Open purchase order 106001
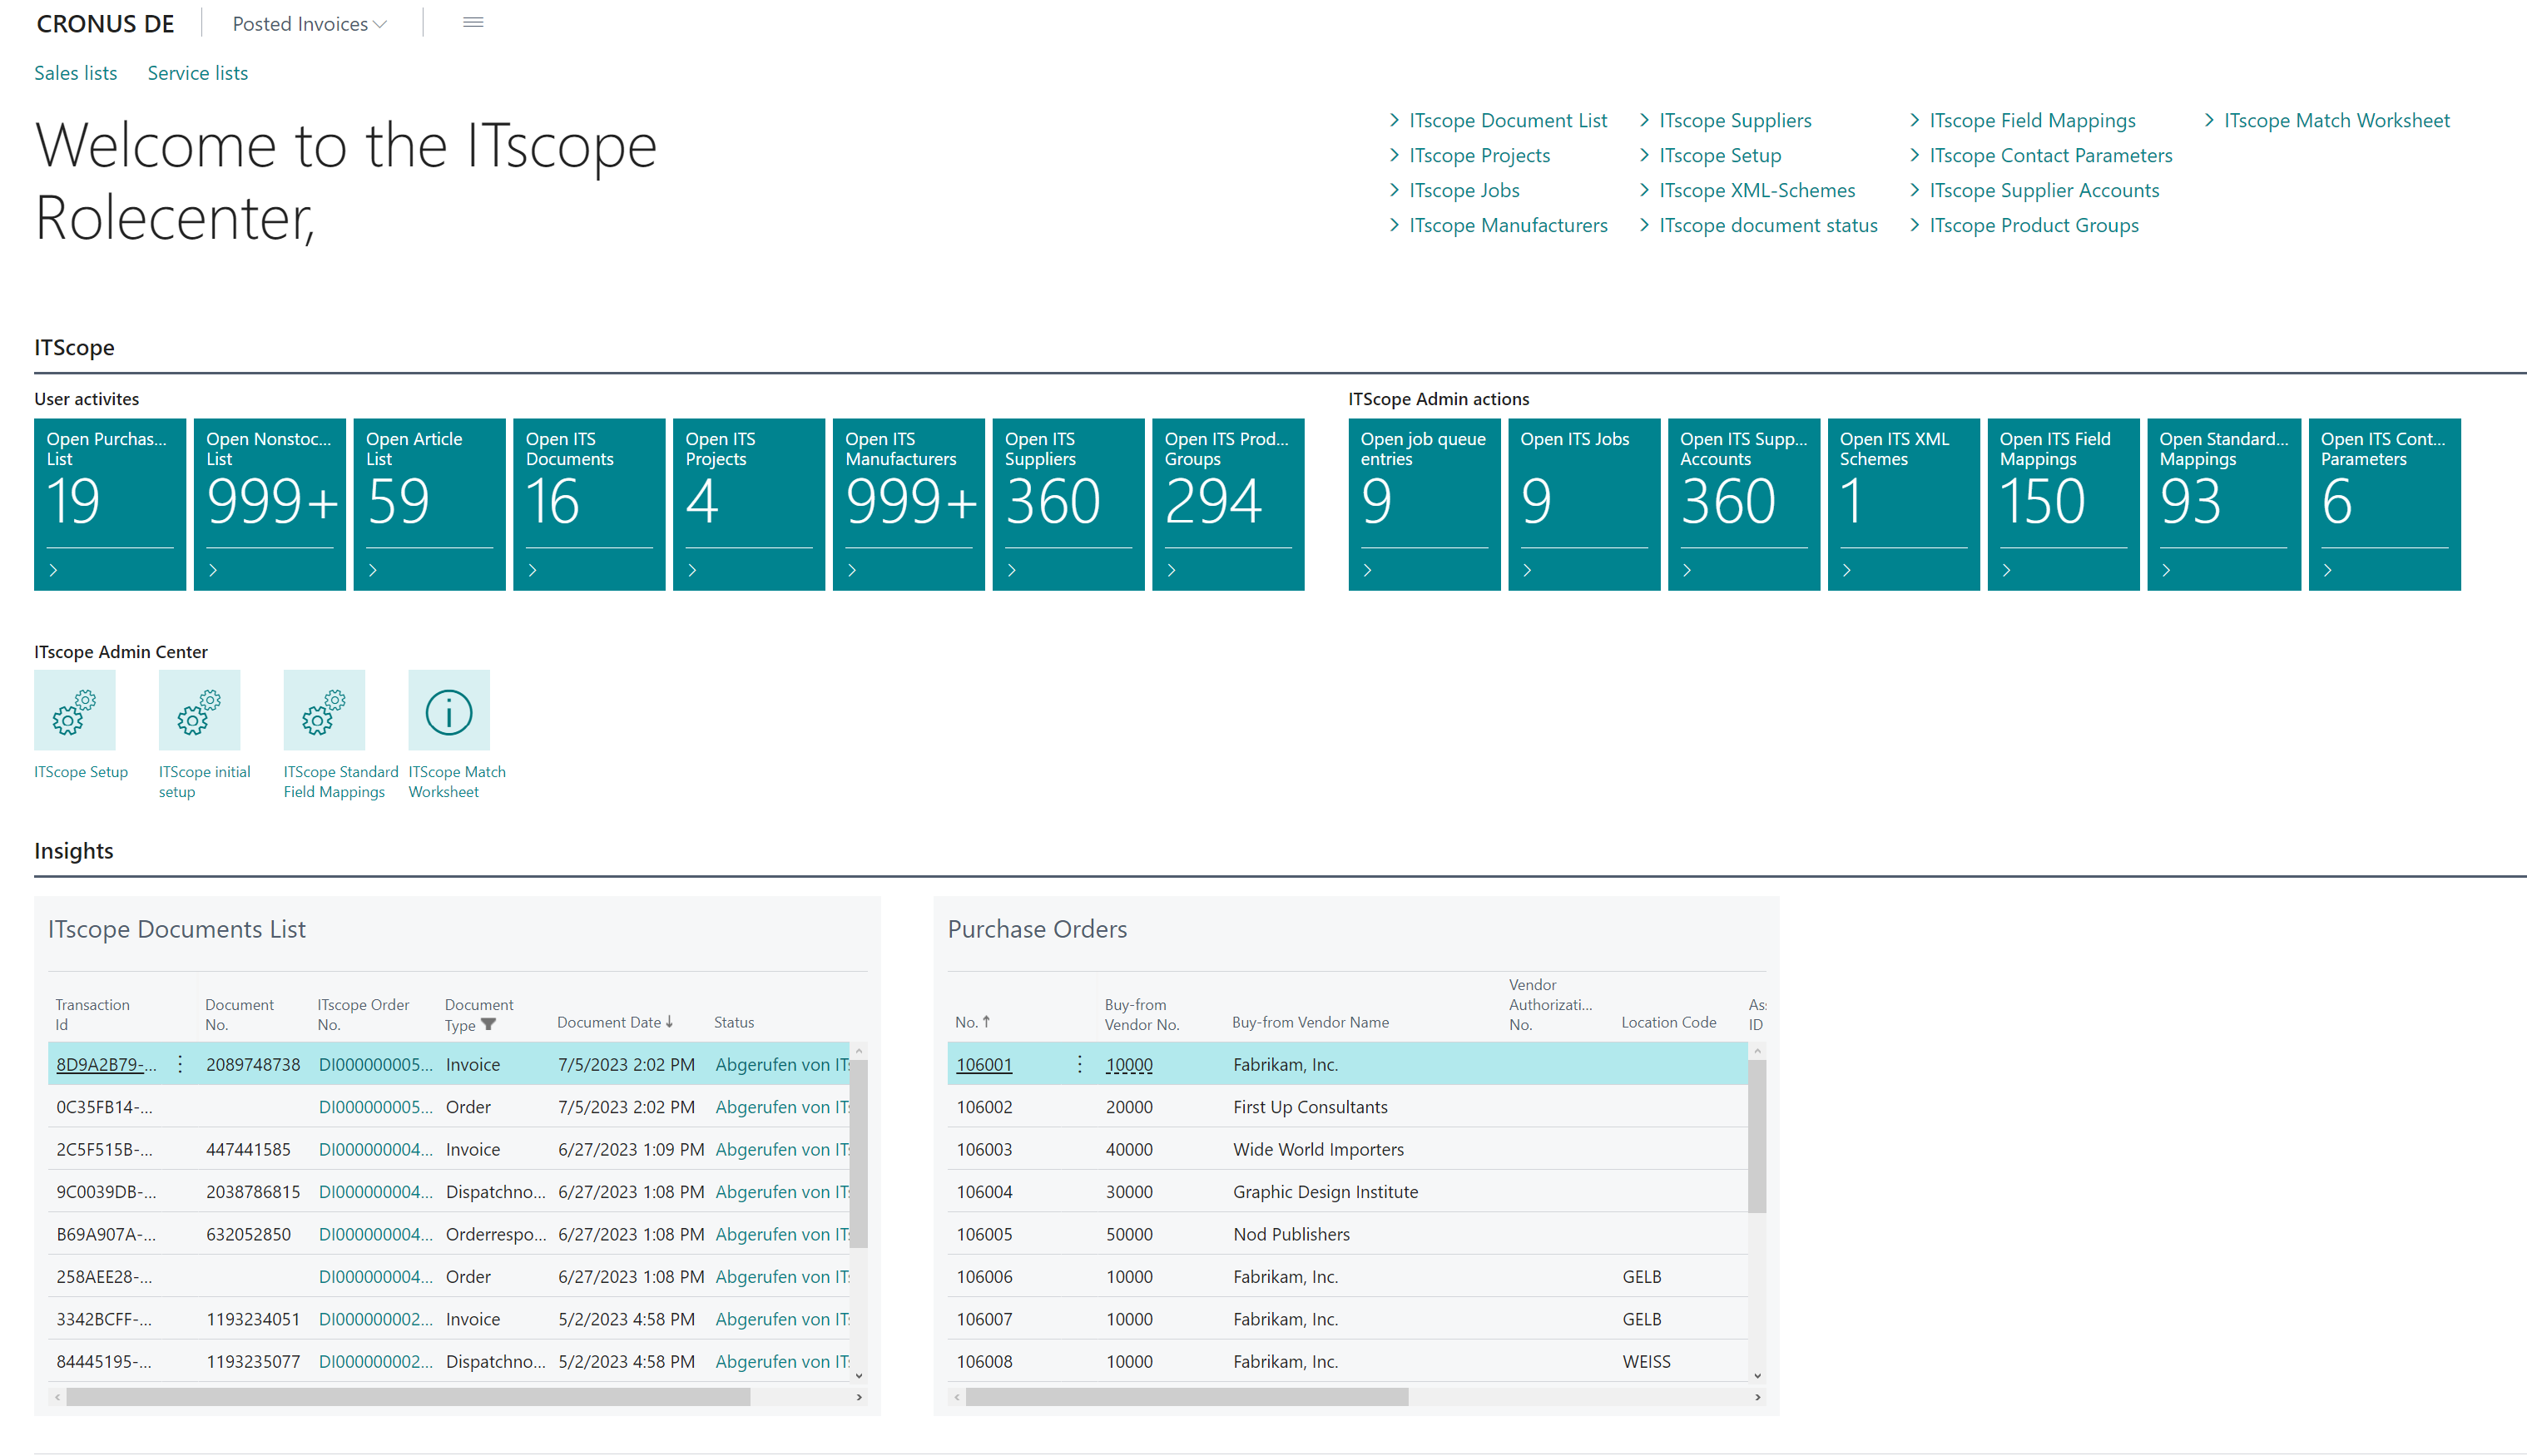 click(984, 1064)
